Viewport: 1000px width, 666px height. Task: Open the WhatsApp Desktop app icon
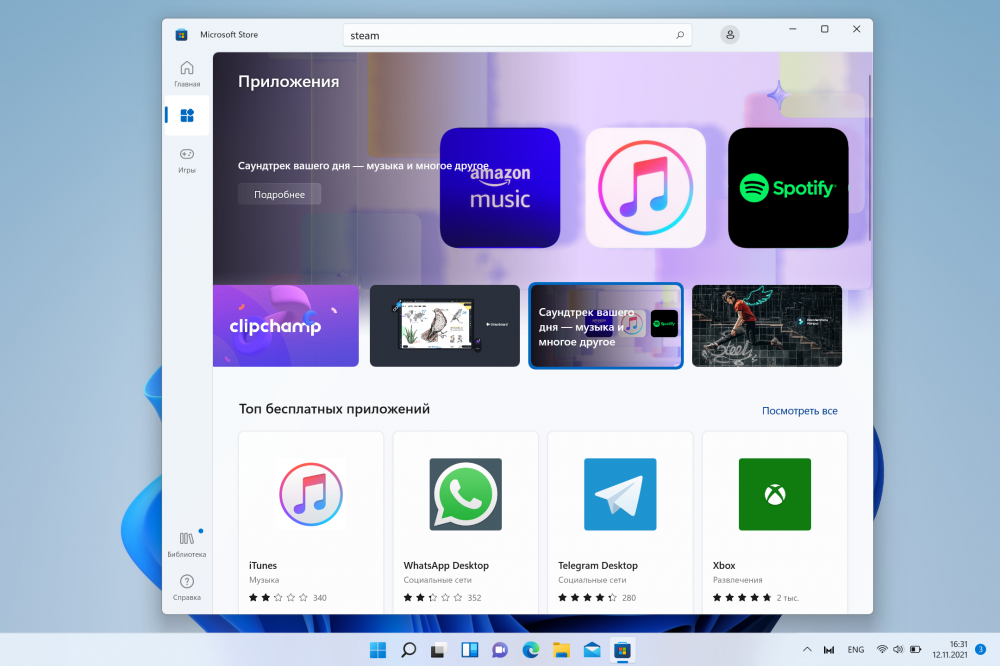coord(466,494)
